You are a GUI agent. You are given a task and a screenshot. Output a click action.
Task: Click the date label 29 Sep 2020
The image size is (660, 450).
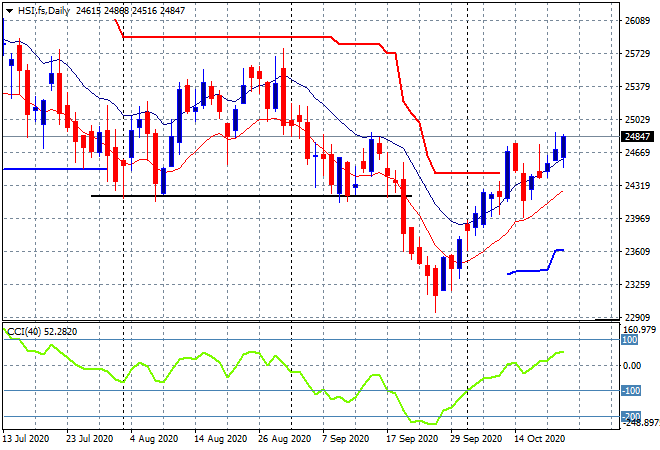tap(476, 439)
